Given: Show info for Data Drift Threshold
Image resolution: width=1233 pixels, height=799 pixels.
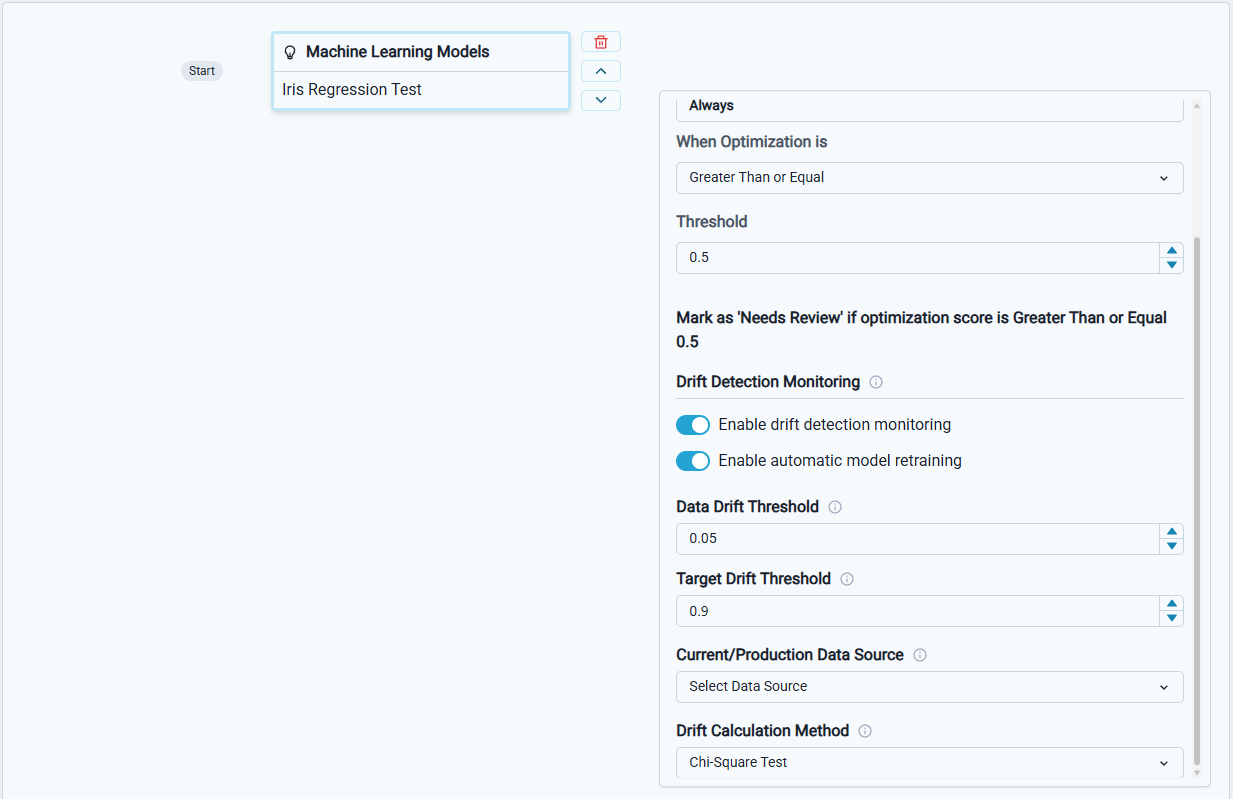Looking at the screenshot, I should click(x=835, y=507).
